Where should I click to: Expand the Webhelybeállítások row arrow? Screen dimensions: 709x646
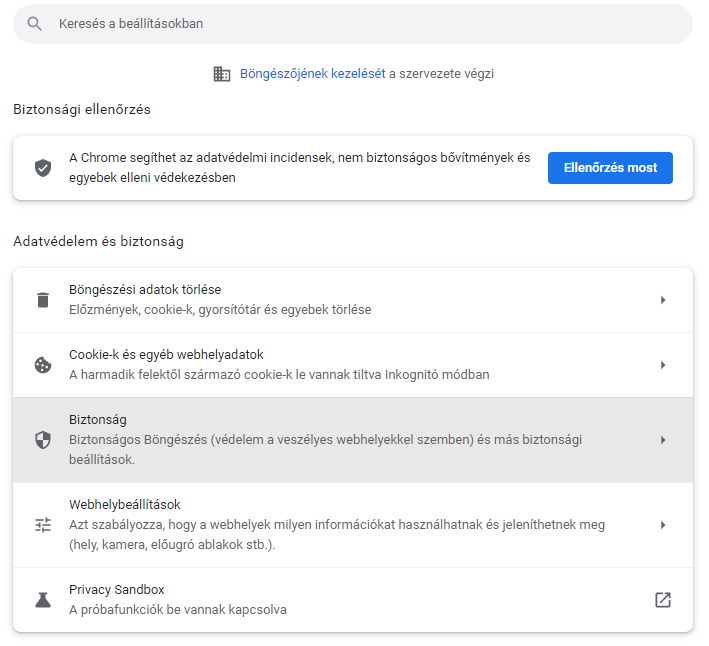click(663, 525)
